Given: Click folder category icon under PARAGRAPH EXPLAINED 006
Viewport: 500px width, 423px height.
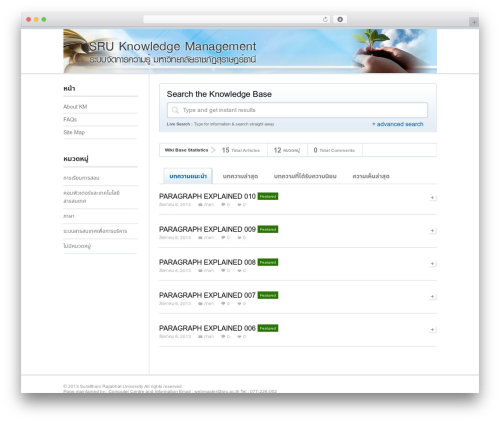Looking at the screenshot, I should [x=200, y=337].
